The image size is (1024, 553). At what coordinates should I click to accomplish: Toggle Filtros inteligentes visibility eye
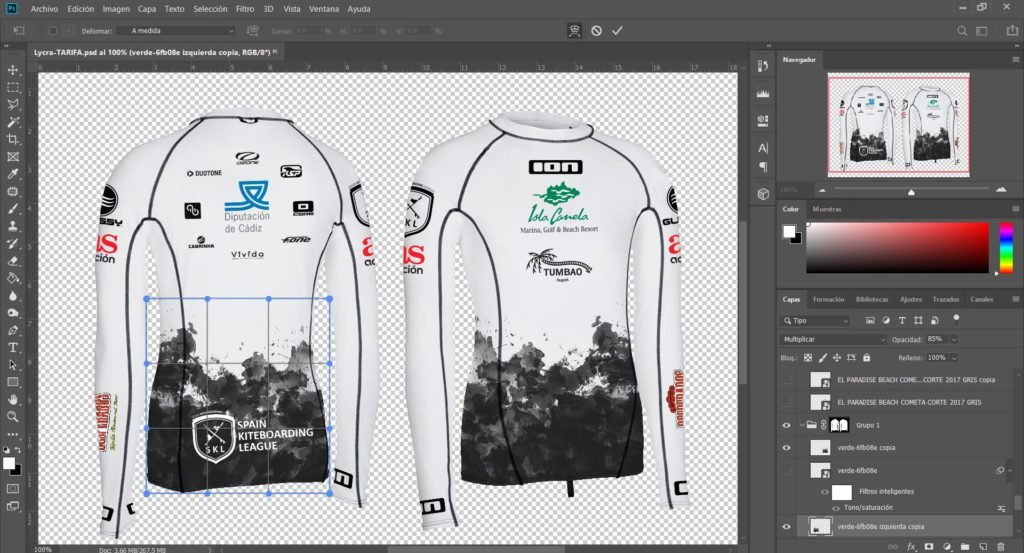(x=824, y=492)
